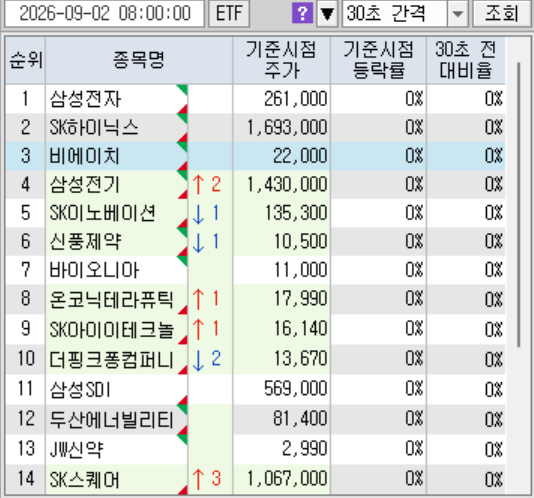Select the 더핑크퐁컴퍼니 stock name
The width and height of the screenshot is (534, 498).
(x=112, y=359)
